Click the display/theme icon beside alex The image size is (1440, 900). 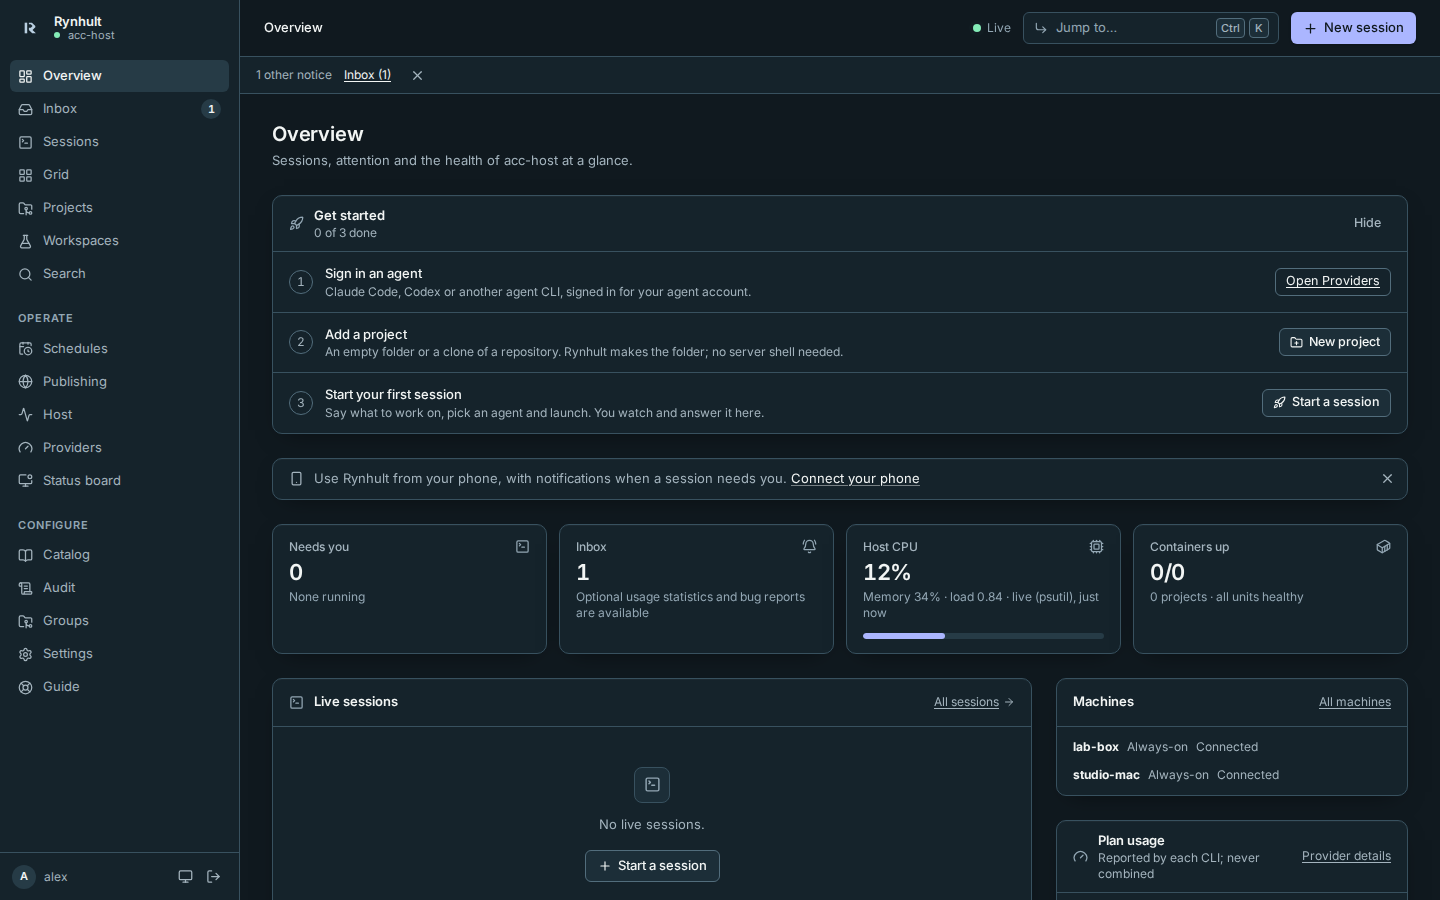pyautogui.click(x=185, y=877)
